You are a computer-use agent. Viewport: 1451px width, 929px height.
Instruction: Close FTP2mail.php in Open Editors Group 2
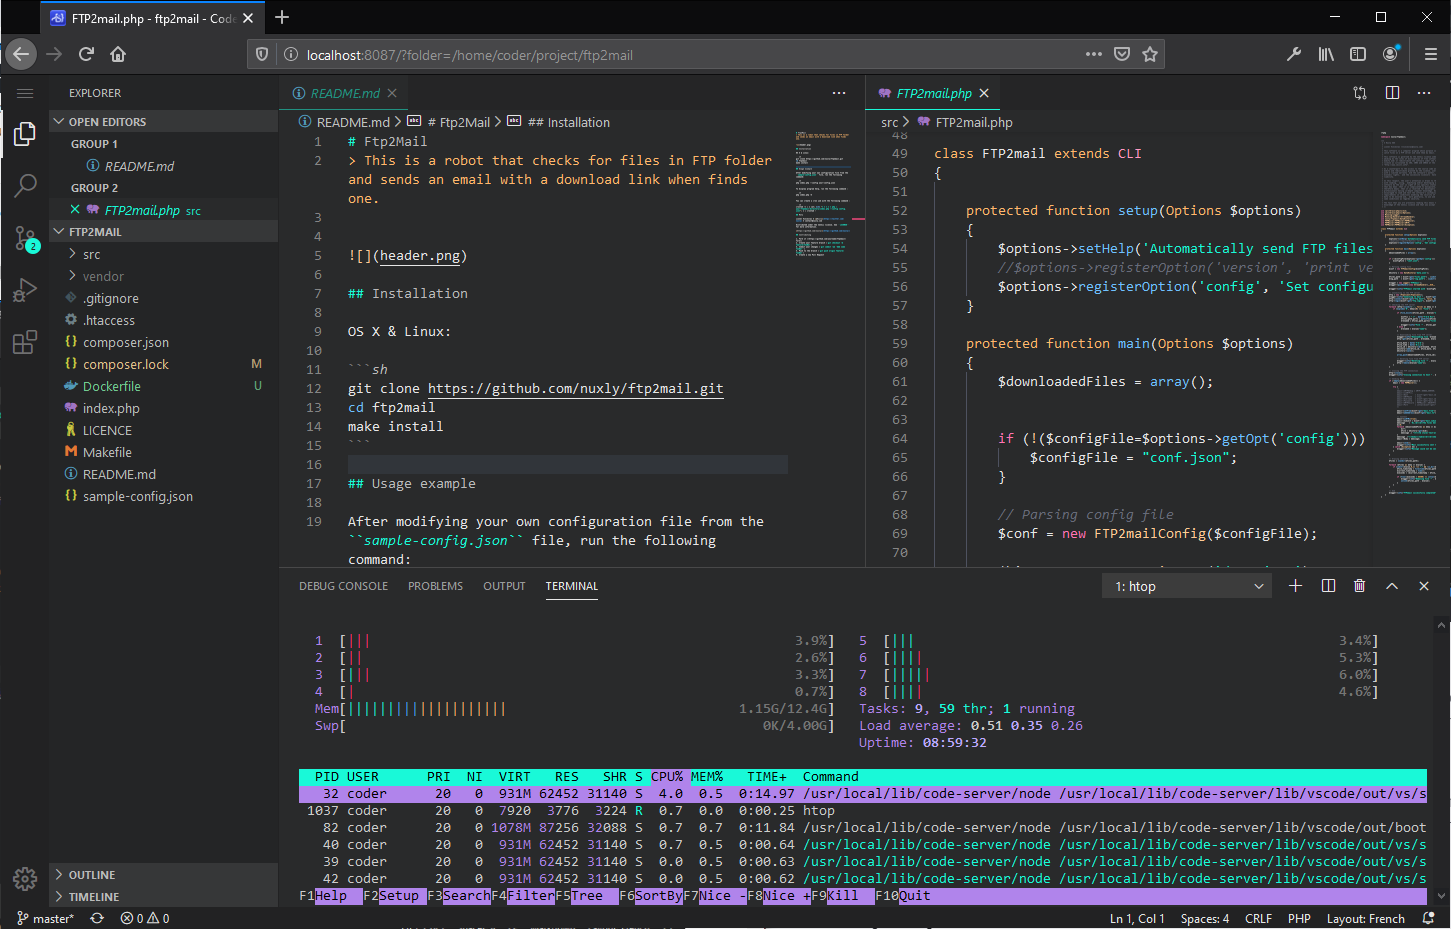75,210
